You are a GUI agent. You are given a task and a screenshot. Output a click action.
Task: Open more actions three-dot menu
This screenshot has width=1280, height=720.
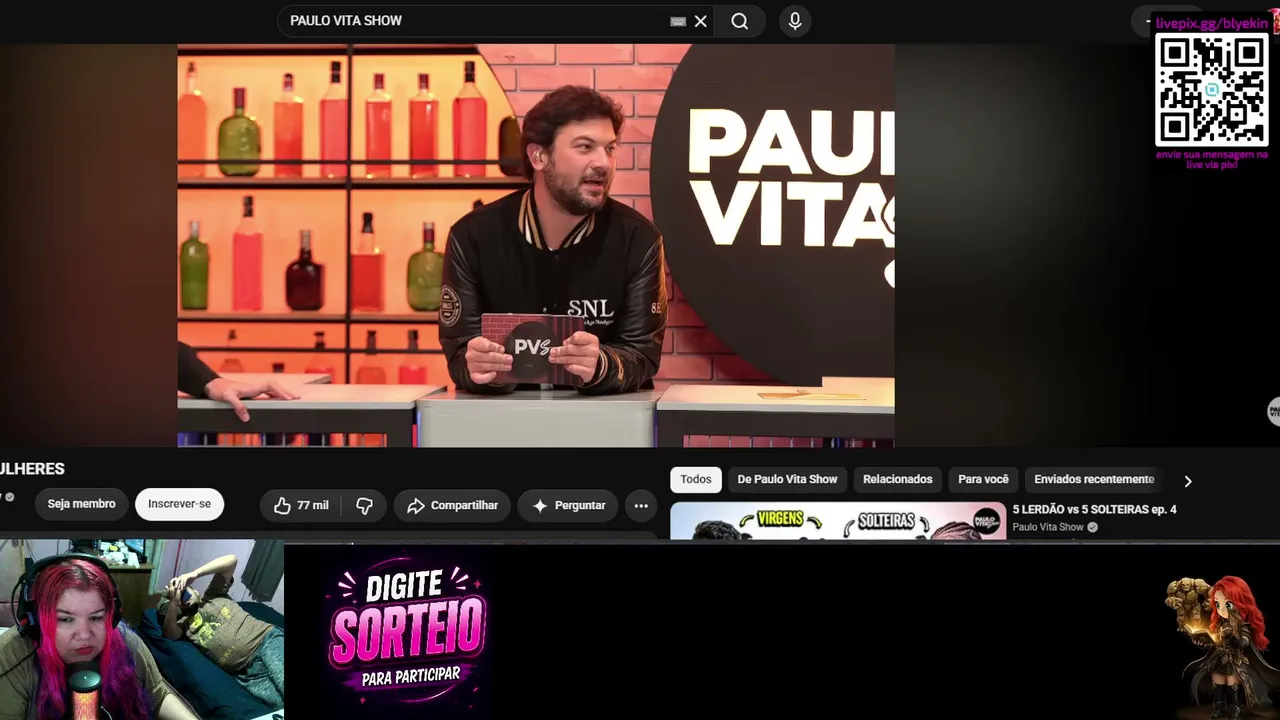641,506
